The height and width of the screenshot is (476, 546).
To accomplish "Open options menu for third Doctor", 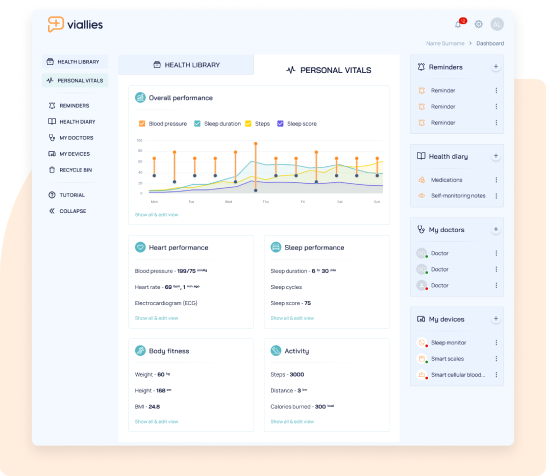I will tap(496, 285).
